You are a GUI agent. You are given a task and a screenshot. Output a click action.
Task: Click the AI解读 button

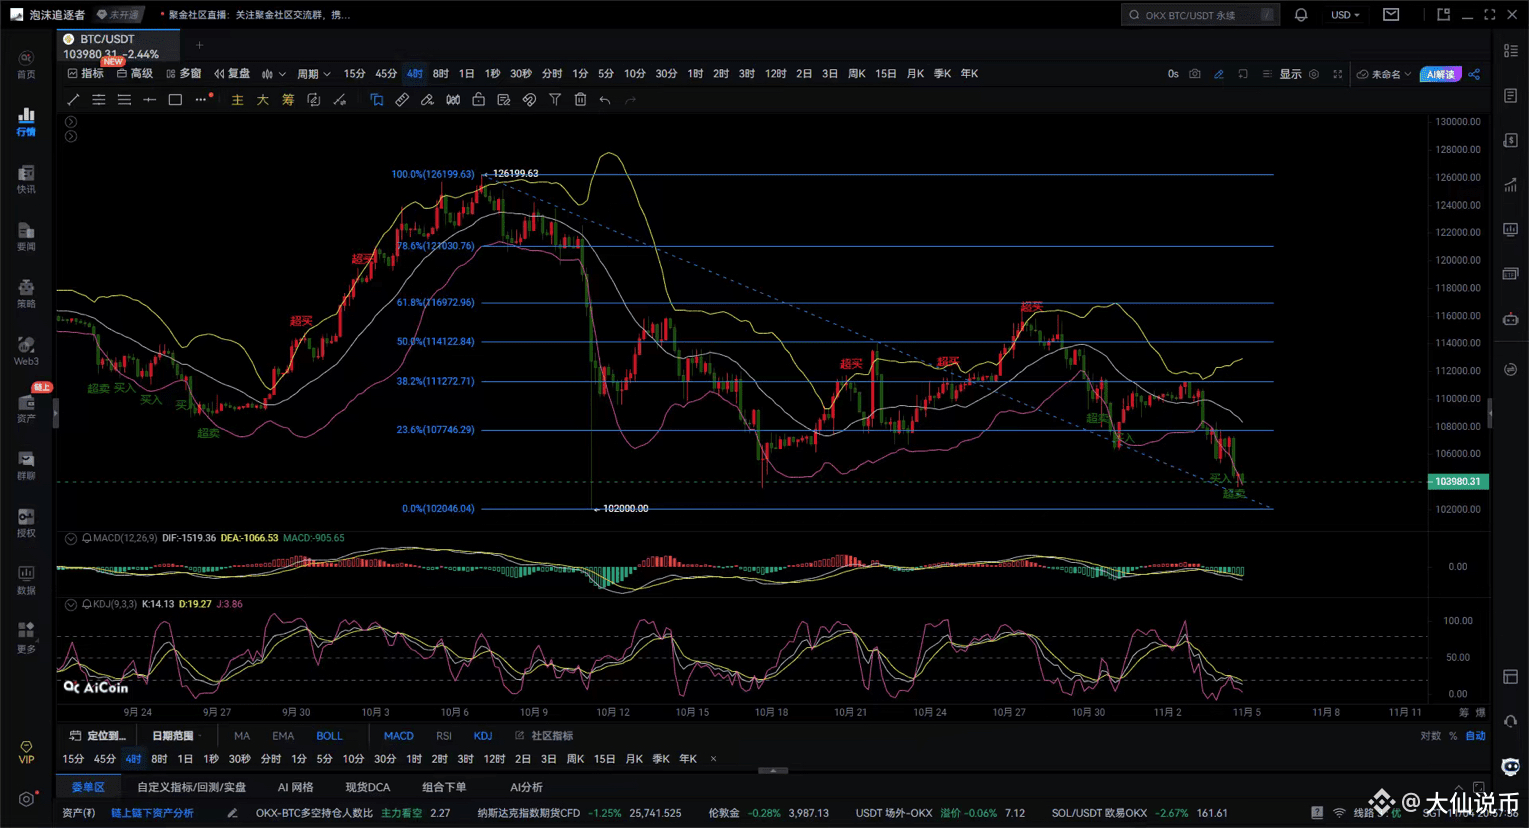pyautogui.click(x=1440, y=74)
